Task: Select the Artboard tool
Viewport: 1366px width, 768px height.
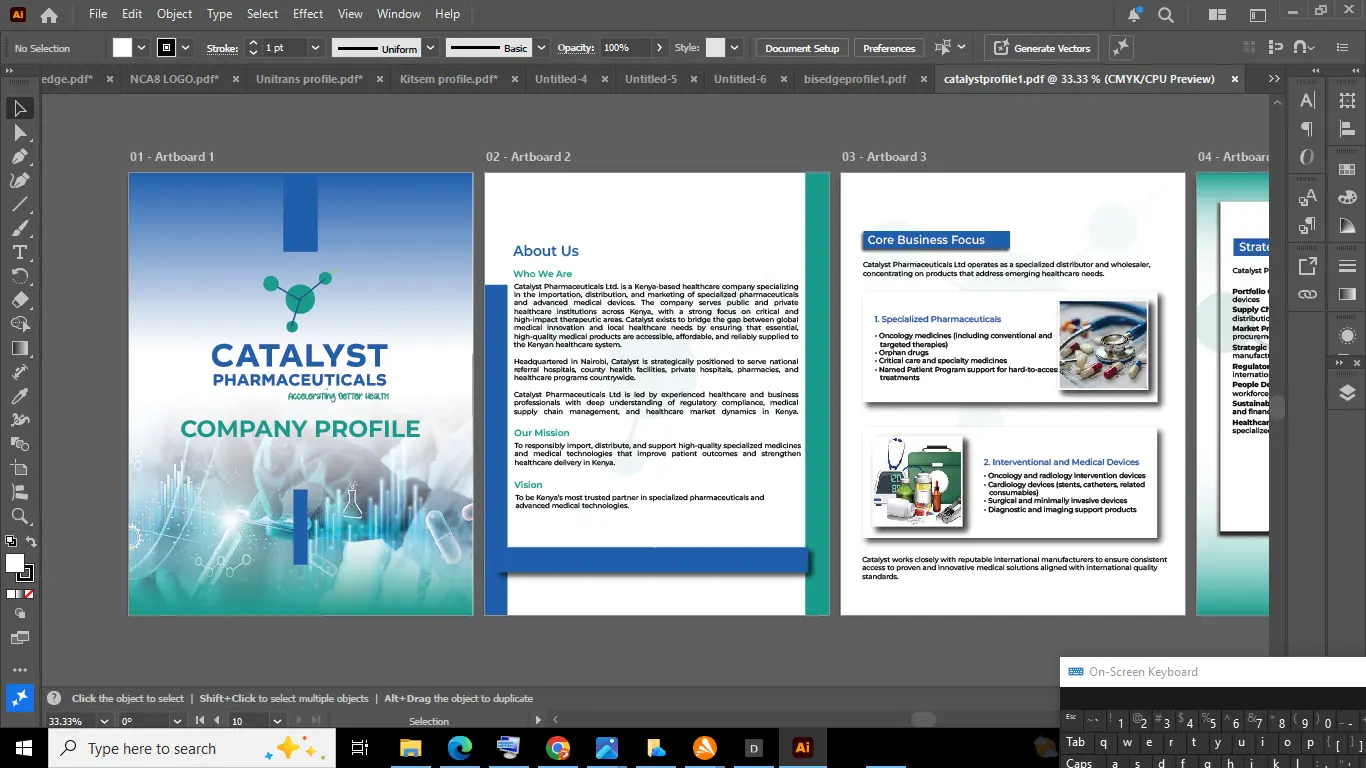Action: (20, 468)
